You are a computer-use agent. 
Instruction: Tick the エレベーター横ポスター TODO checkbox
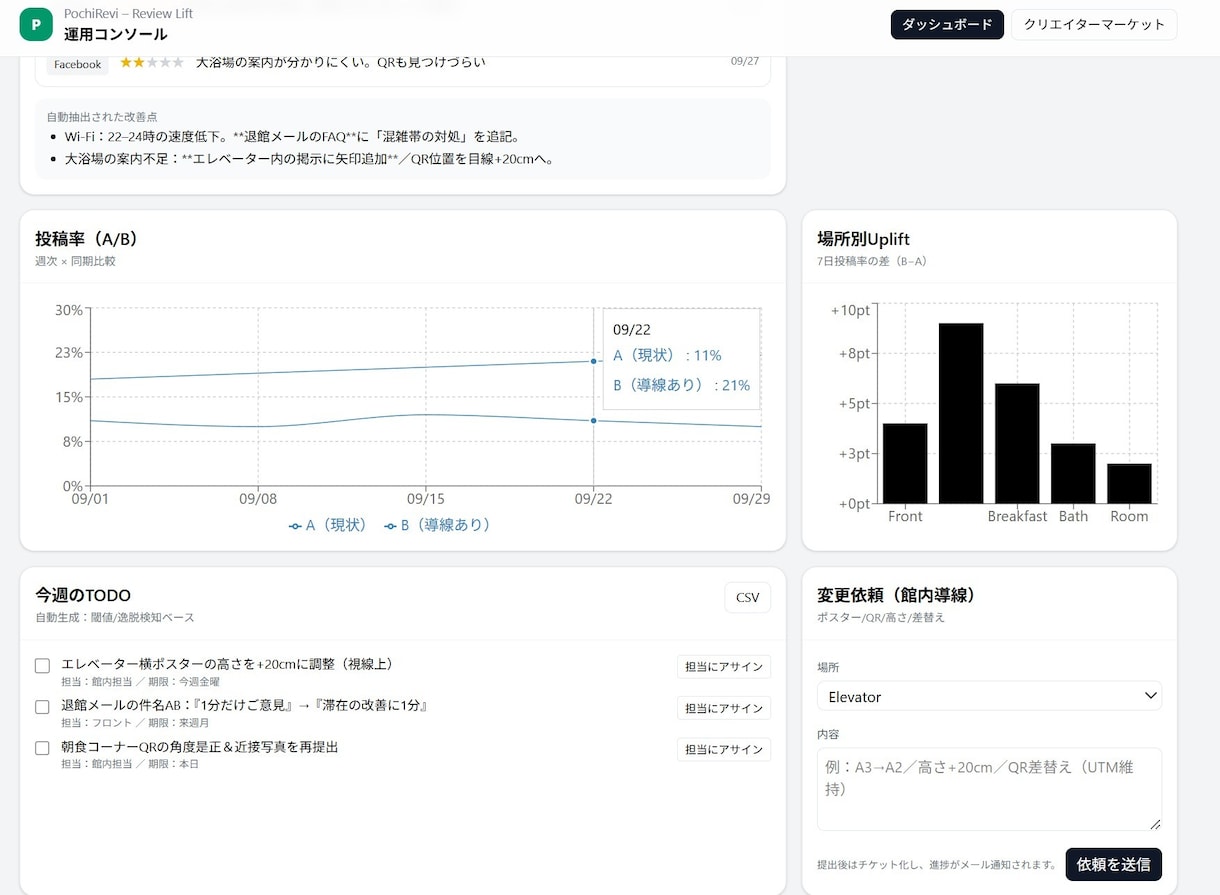(42, 666)
